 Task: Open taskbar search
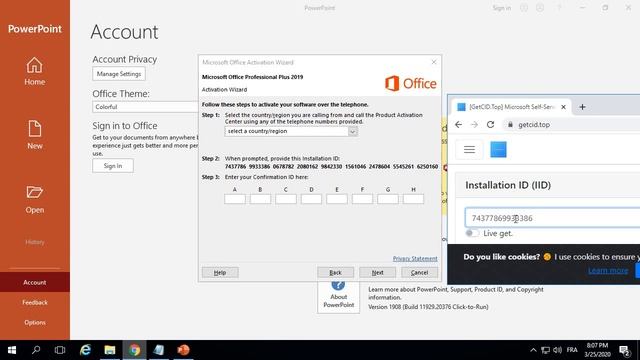(36, 350)
